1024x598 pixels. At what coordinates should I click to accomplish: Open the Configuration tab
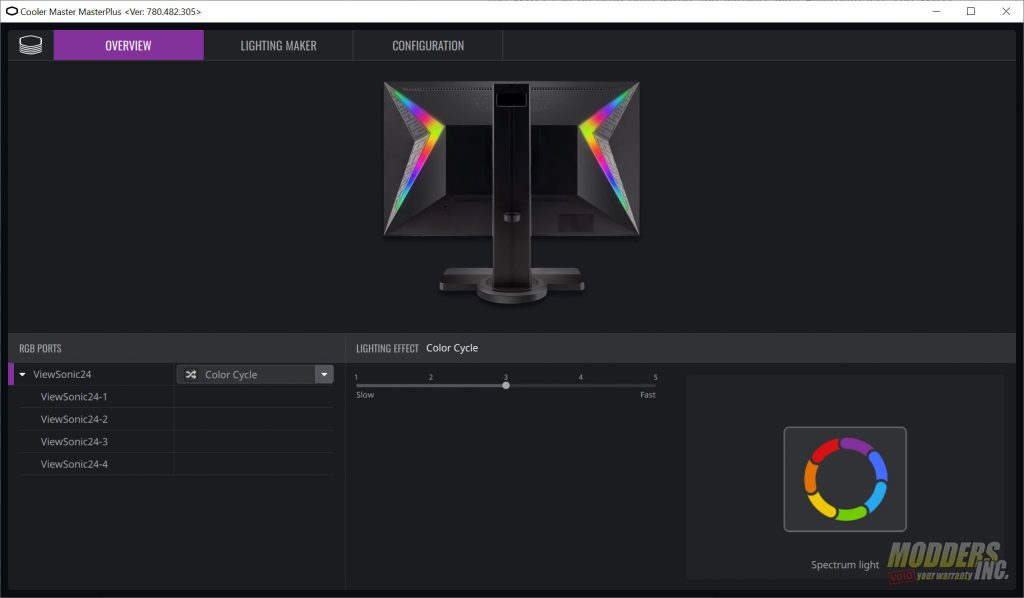[428, 45]
